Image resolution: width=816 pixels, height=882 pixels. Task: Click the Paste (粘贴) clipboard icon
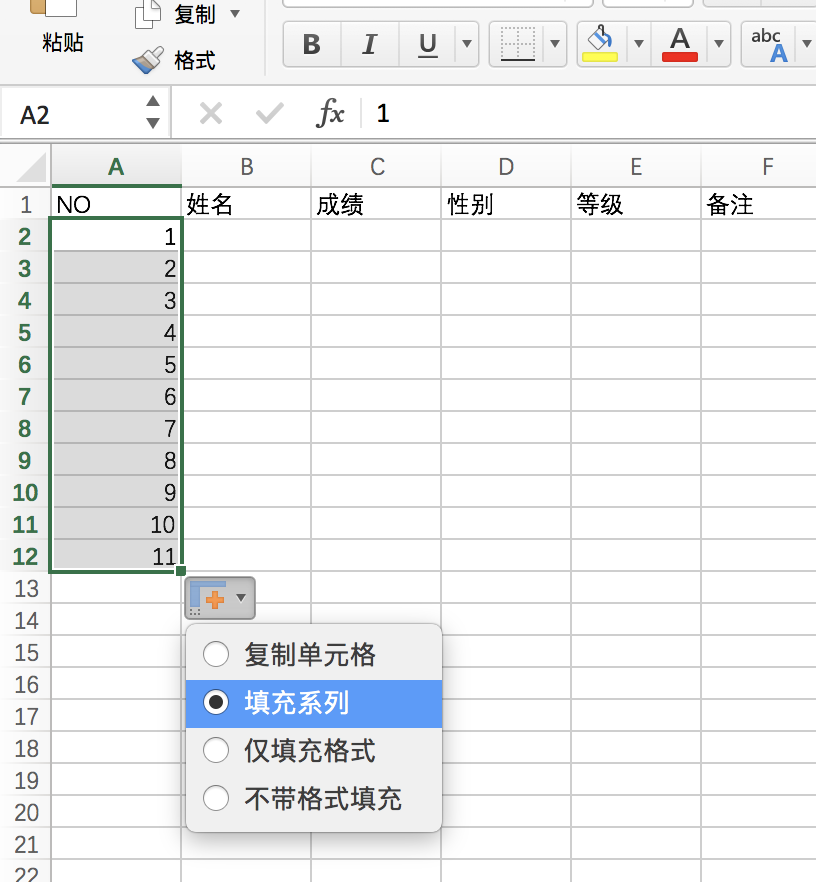(x=53, y=8)
